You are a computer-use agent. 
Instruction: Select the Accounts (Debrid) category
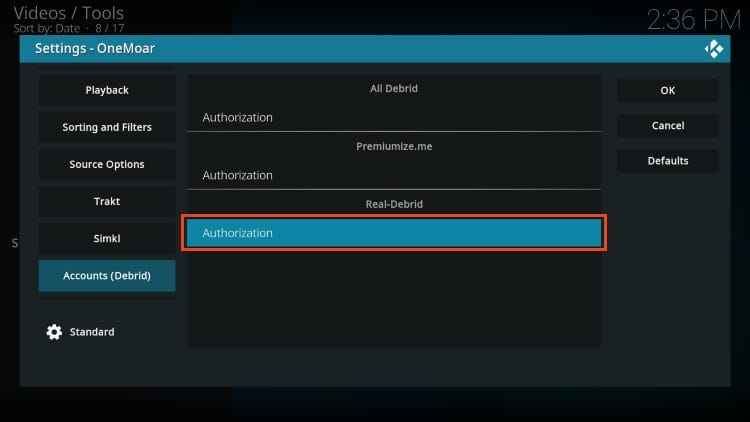(x=107, y=276)
